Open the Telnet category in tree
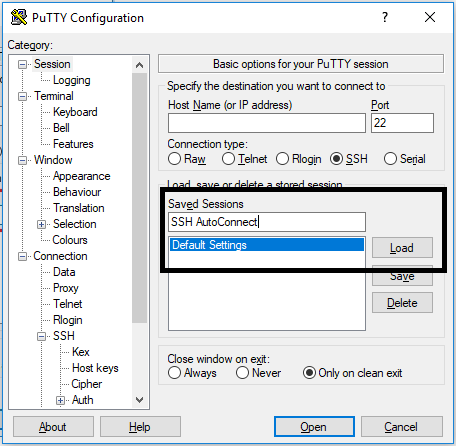 (68, 304)
